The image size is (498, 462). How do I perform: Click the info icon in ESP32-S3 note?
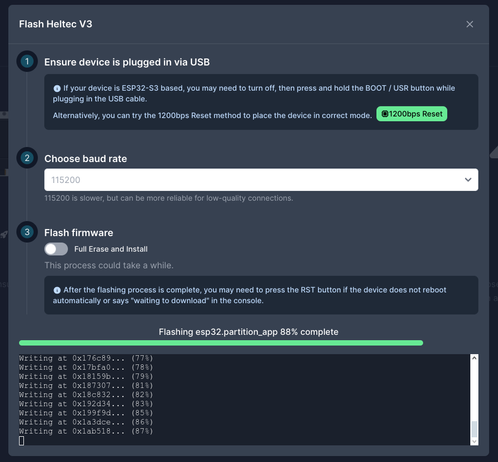(57, 88)
